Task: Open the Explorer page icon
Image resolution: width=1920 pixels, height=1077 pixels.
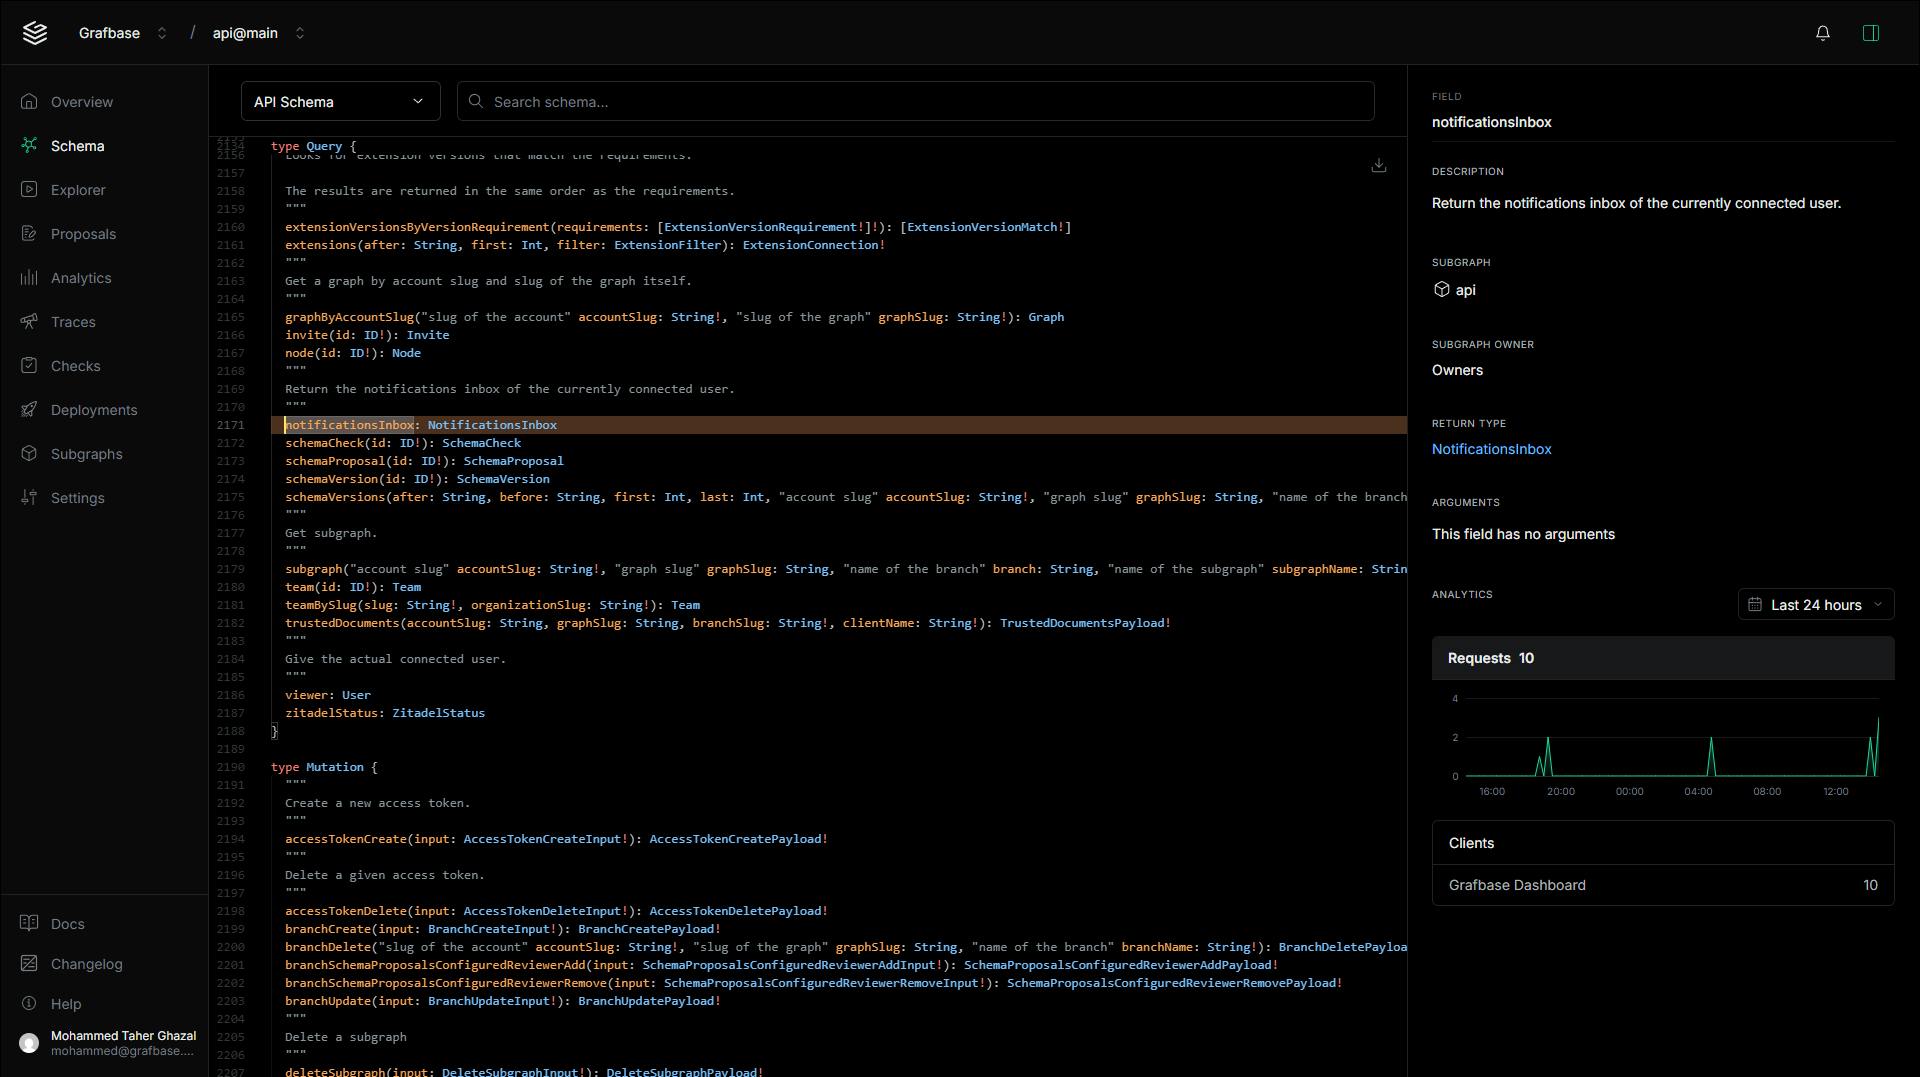Action: click(x=29, y=190)
